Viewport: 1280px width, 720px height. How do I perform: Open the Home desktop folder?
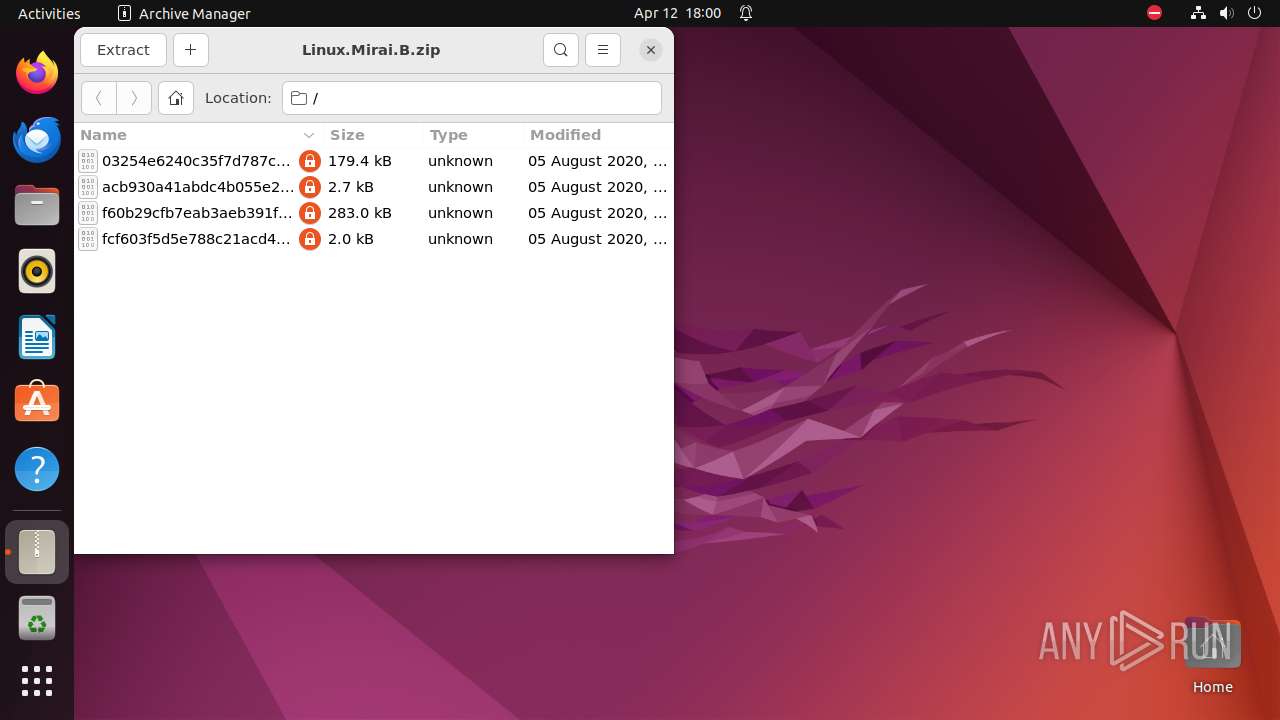[x=1212, y=656]
